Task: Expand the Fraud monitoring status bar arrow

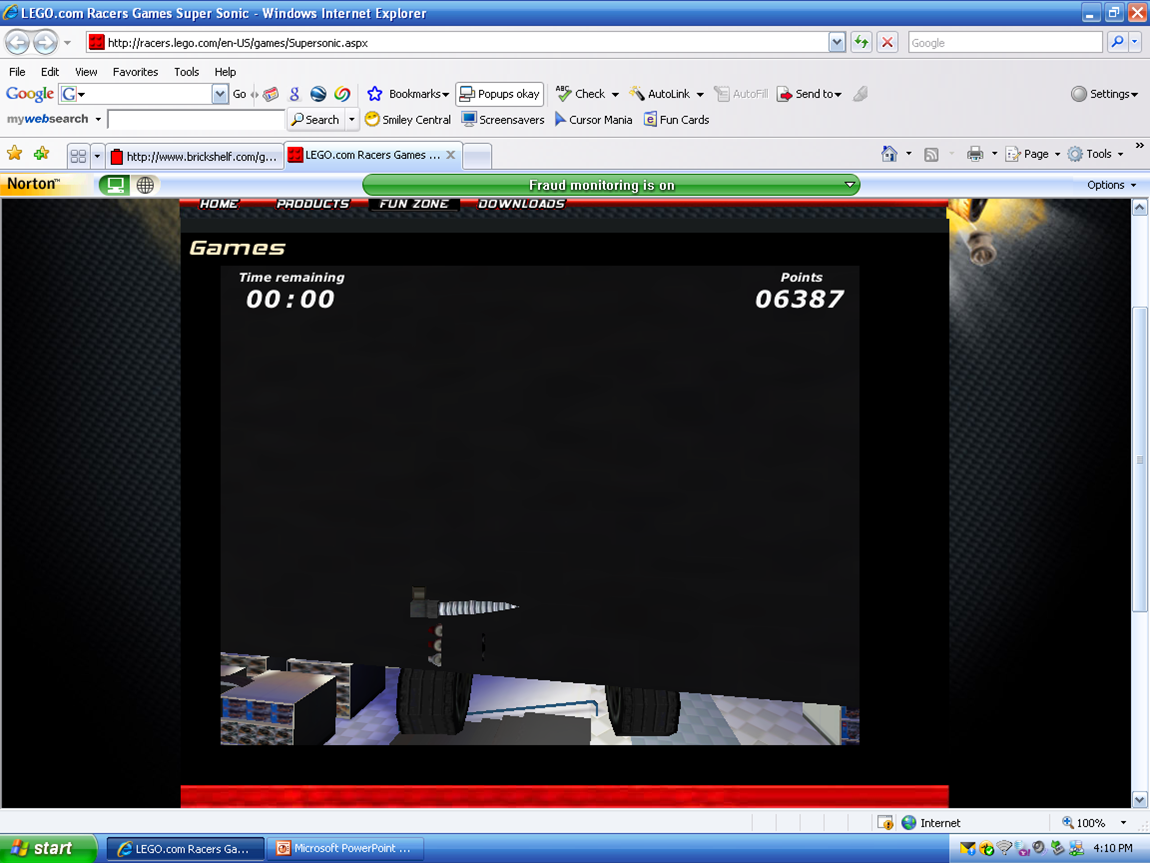Action: [x=849, y=184]
